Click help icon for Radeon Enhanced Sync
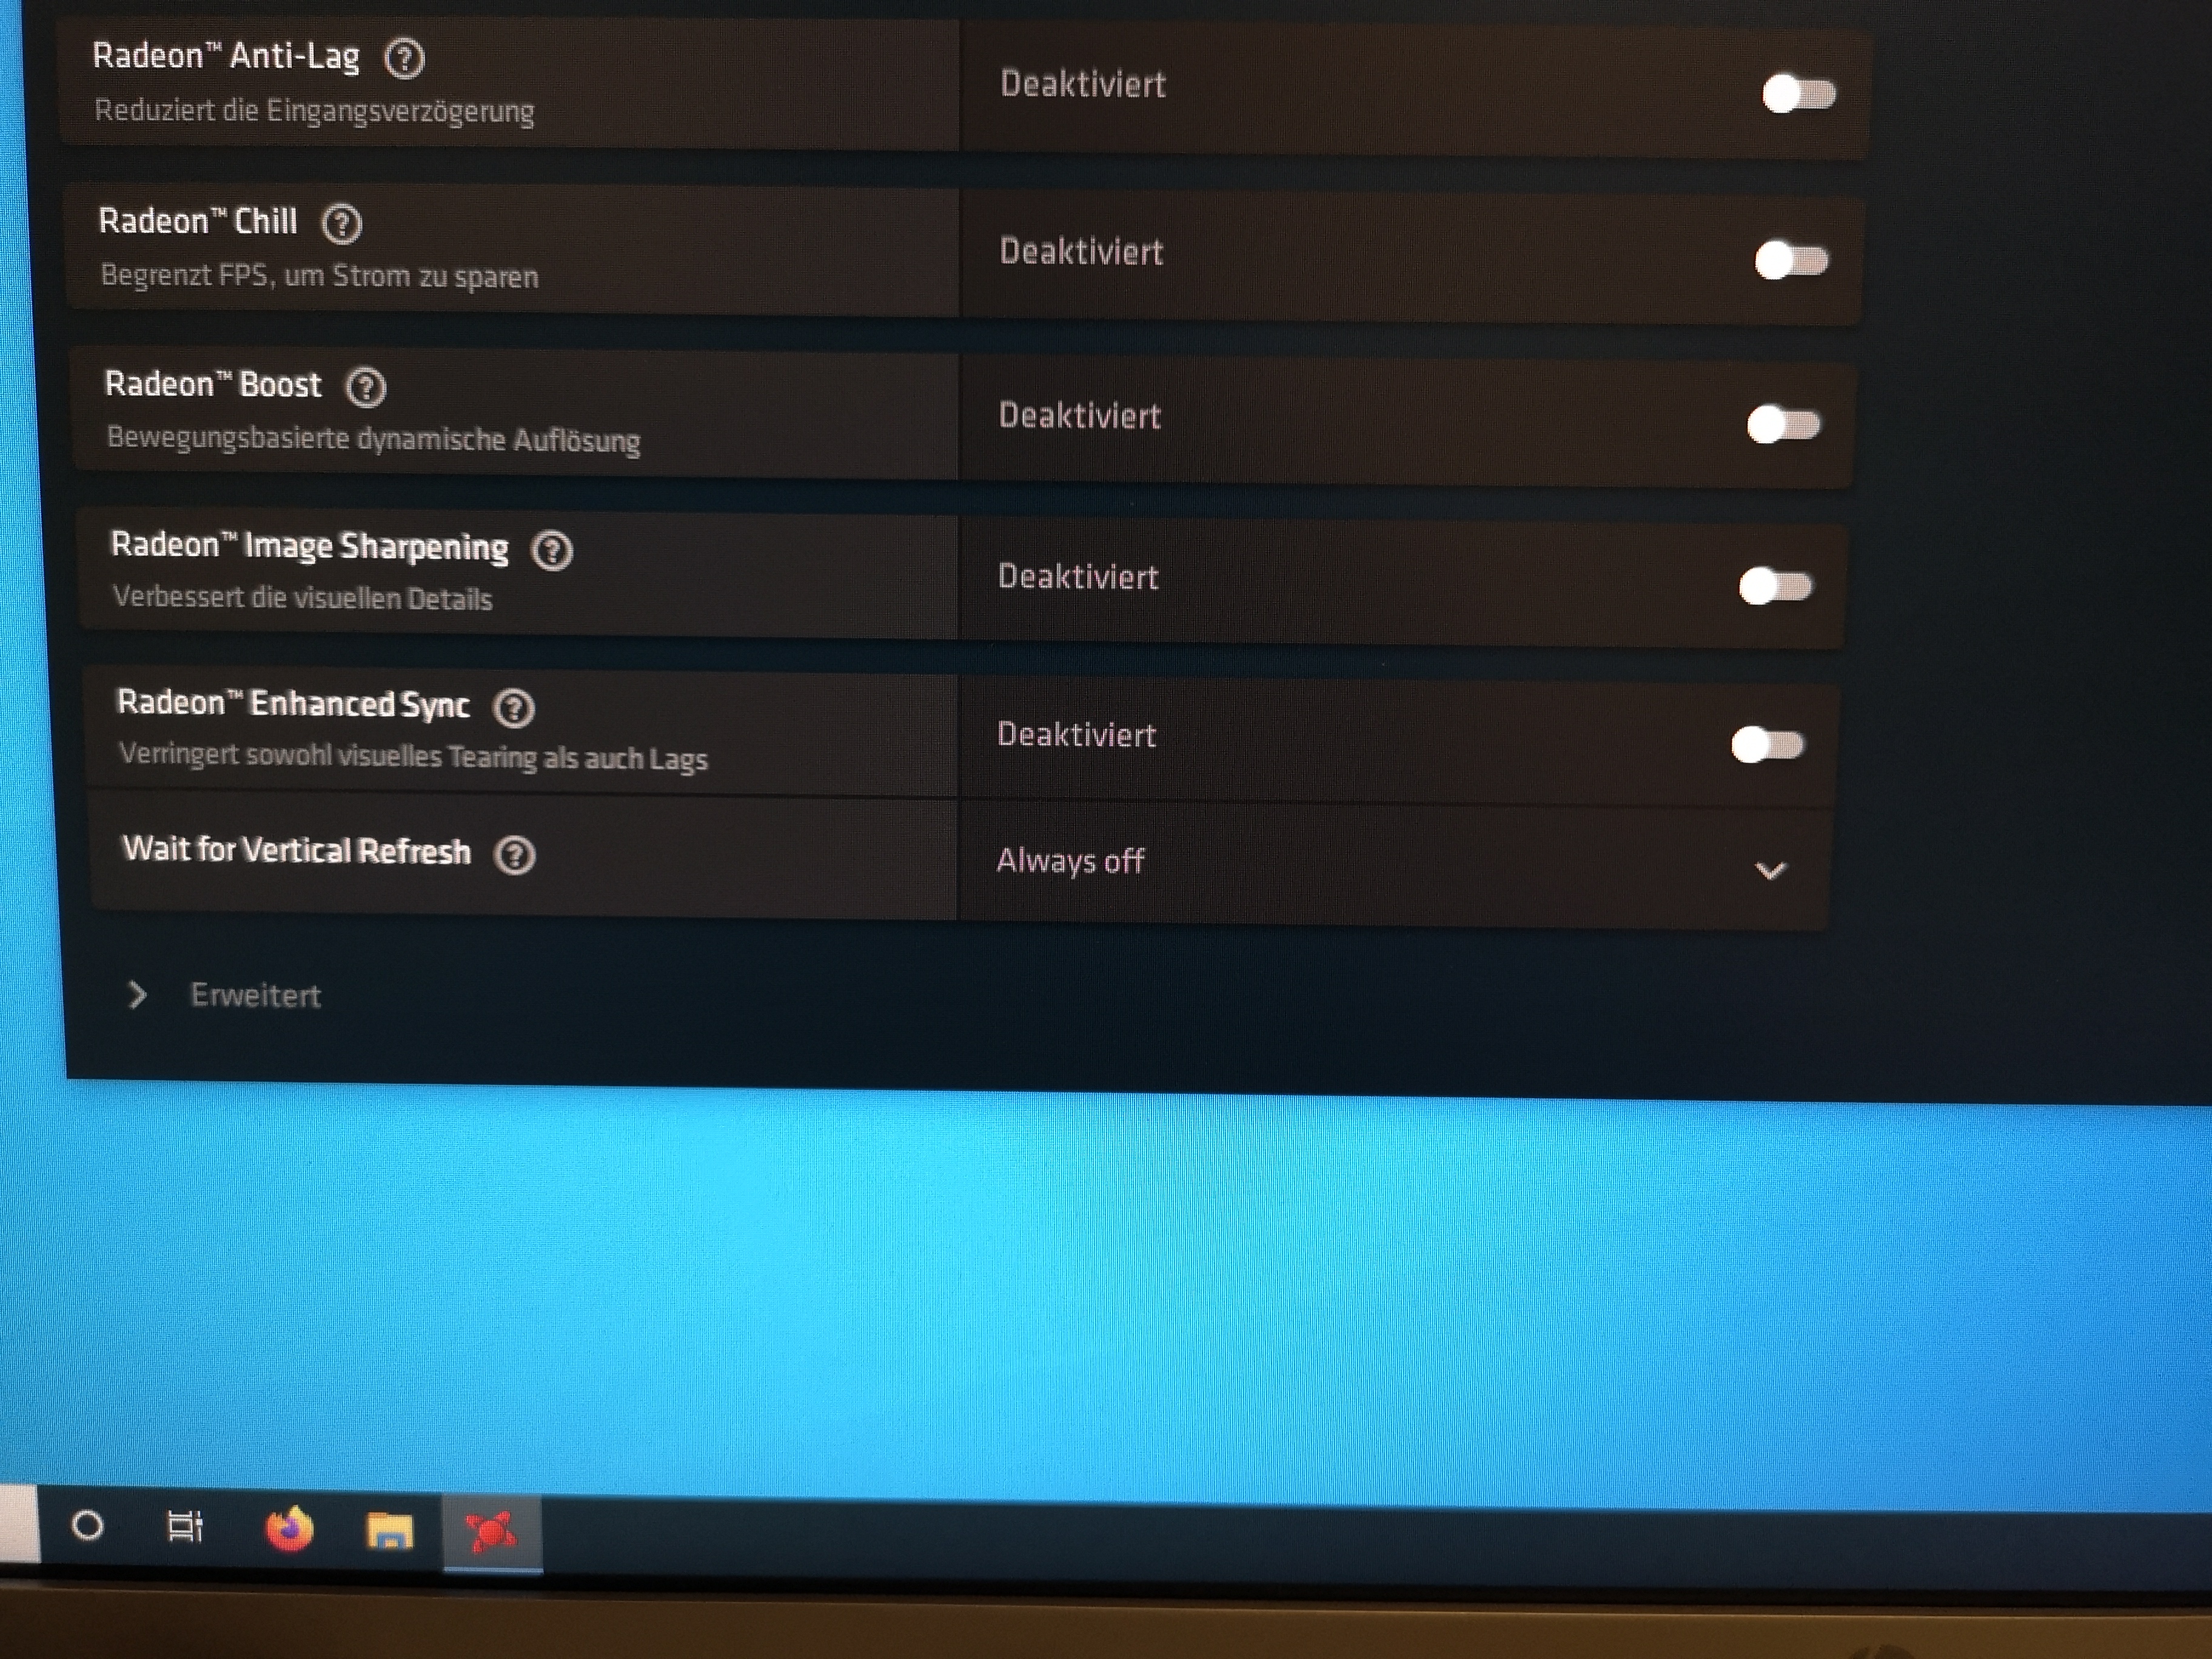The height and width of the screenshot is (1659, 2212). (514, 708)
